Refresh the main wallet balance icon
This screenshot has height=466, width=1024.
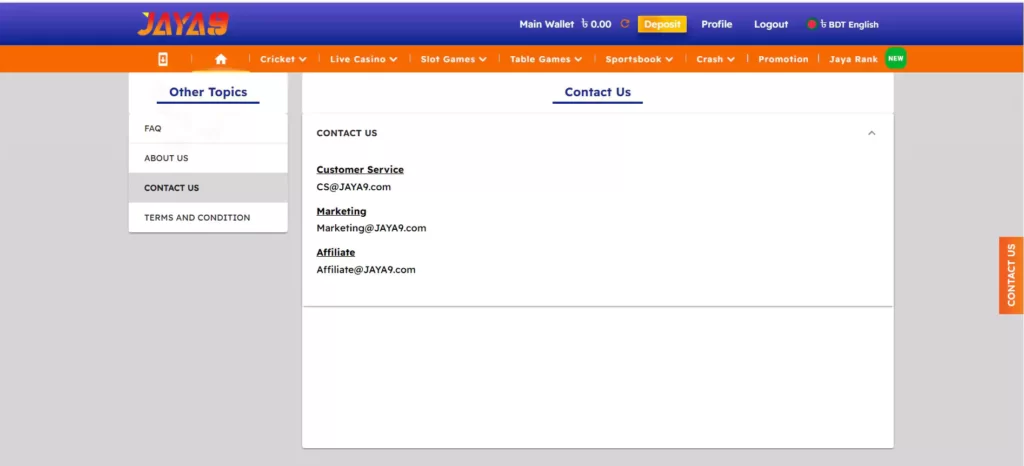pos(625,24)
